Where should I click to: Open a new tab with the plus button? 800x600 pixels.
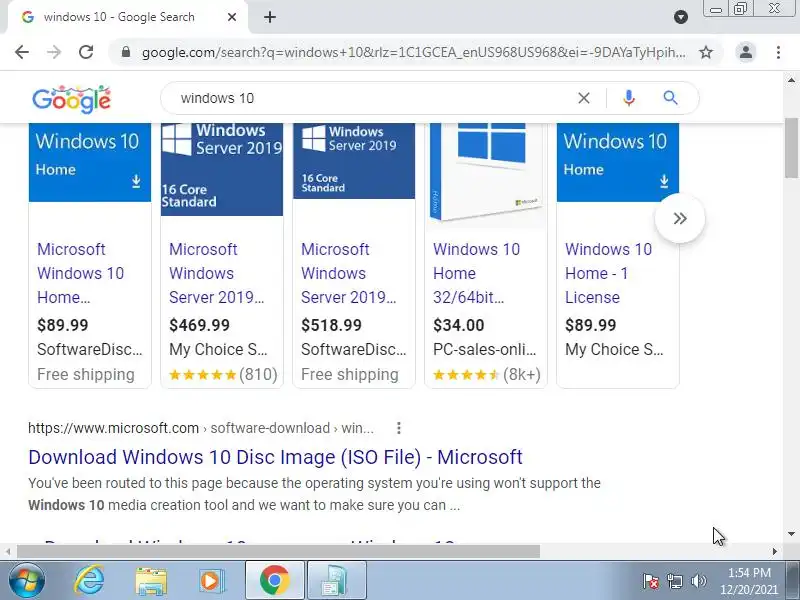point(270,17)
